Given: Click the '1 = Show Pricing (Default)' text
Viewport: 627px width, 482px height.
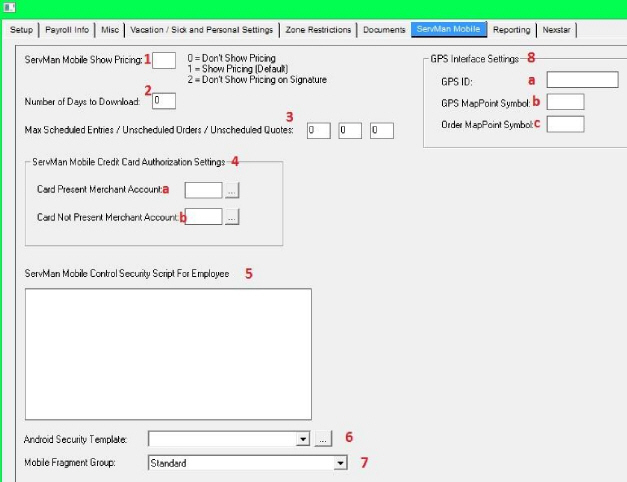Looking at the screenshot, I should coord(238,69).
